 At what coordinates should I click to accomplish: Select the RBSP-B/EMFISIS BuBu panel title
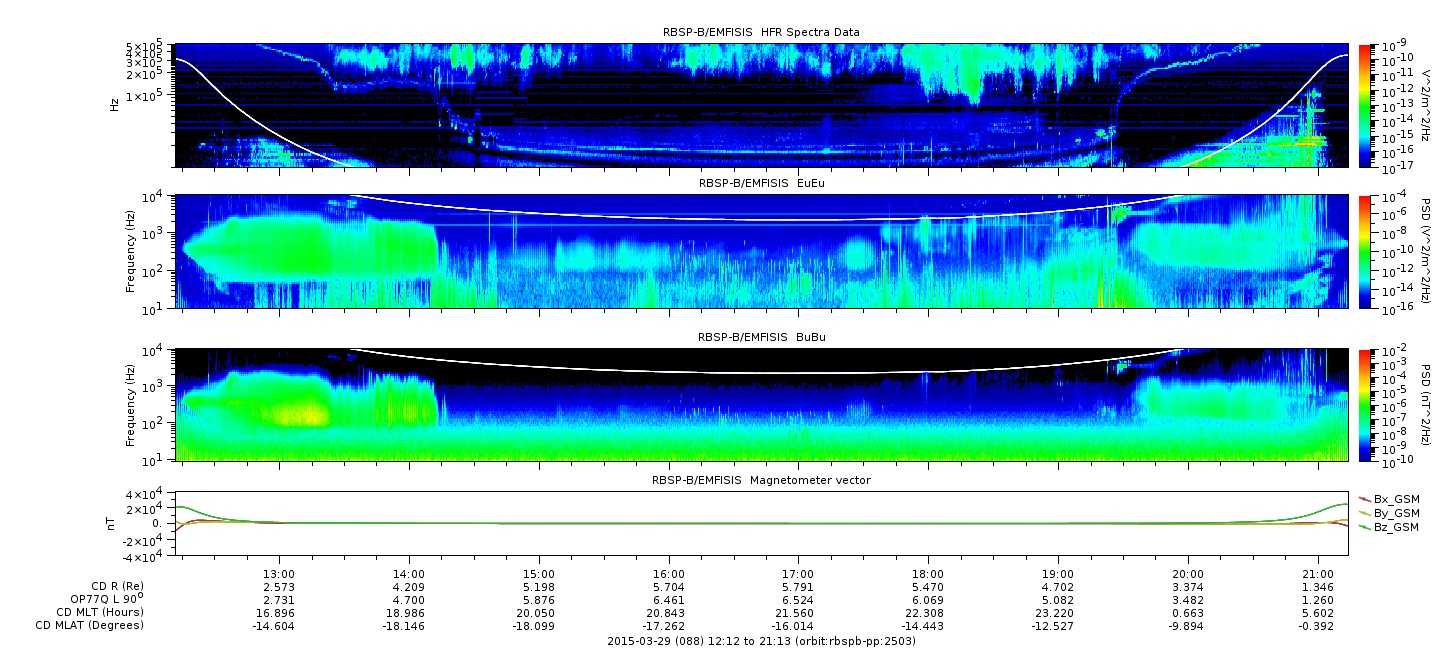(761, 338)
